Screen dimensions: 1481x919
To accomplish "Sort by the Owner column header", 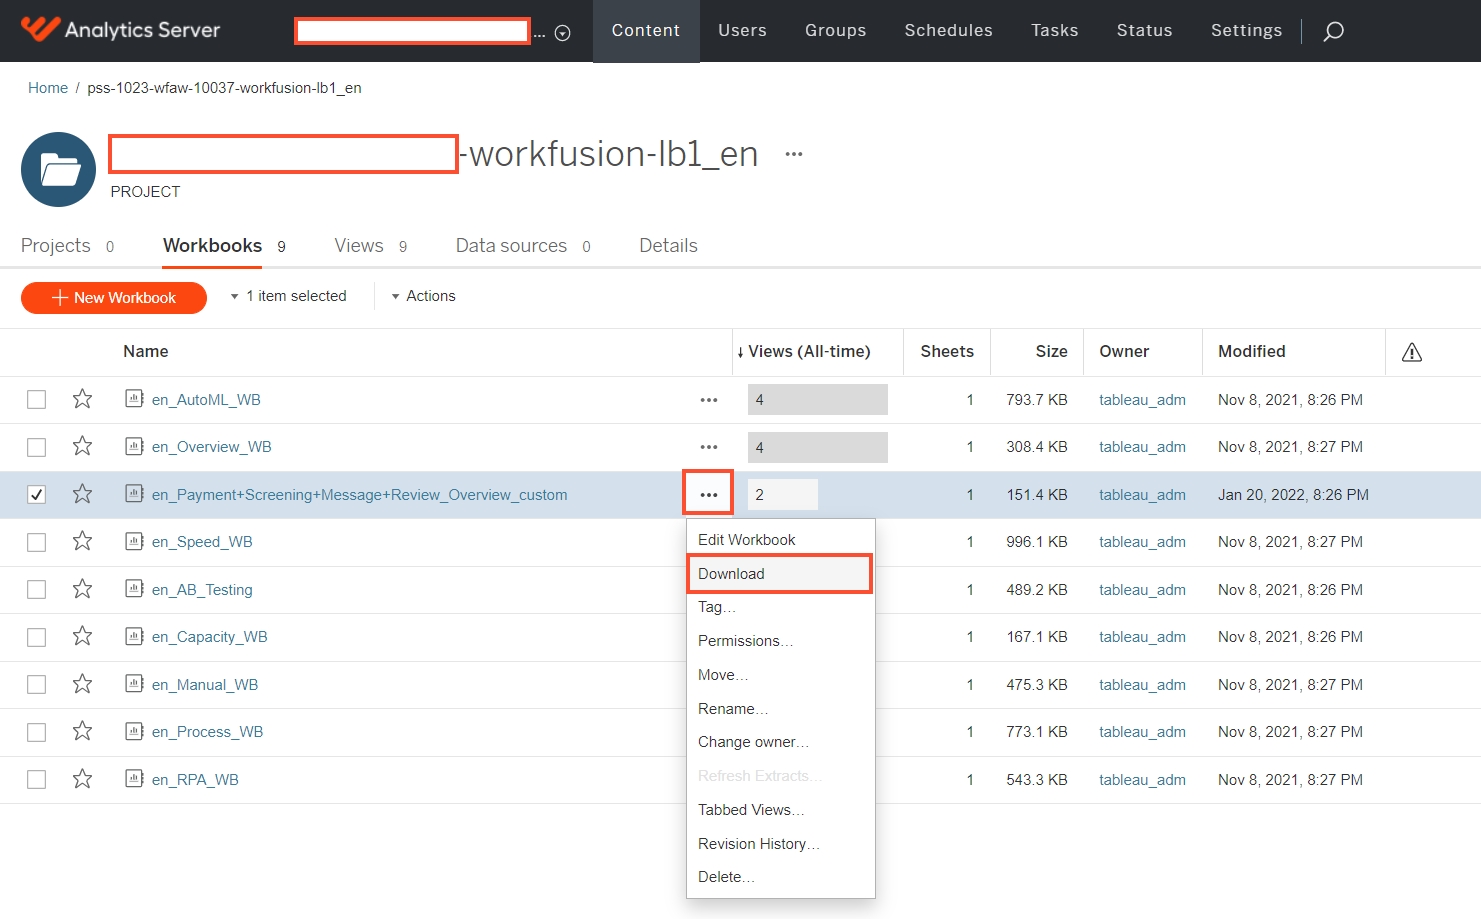I will coord(1124,352).
